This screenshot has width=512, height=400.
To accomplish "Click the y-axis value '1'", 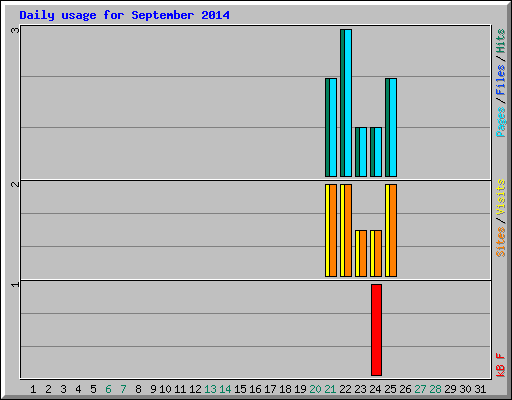I will [x=15, y=284].
